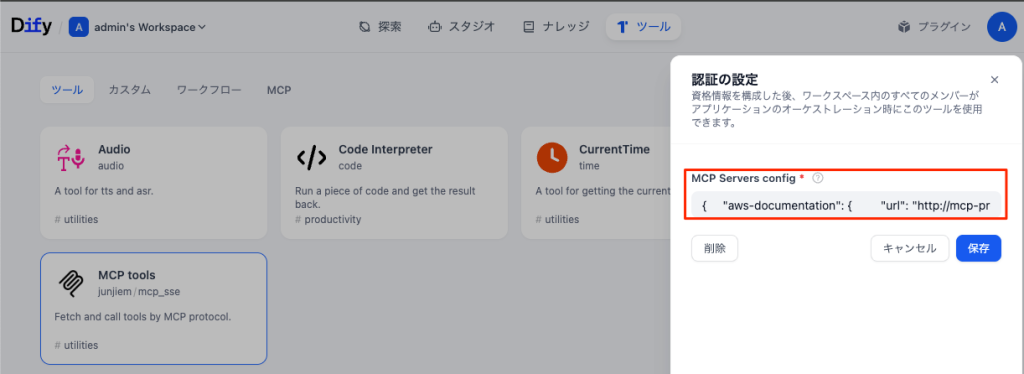The image size is (1024, 374).
Task: Click the MCP Servers config label
Action: [x=743, y=178]
